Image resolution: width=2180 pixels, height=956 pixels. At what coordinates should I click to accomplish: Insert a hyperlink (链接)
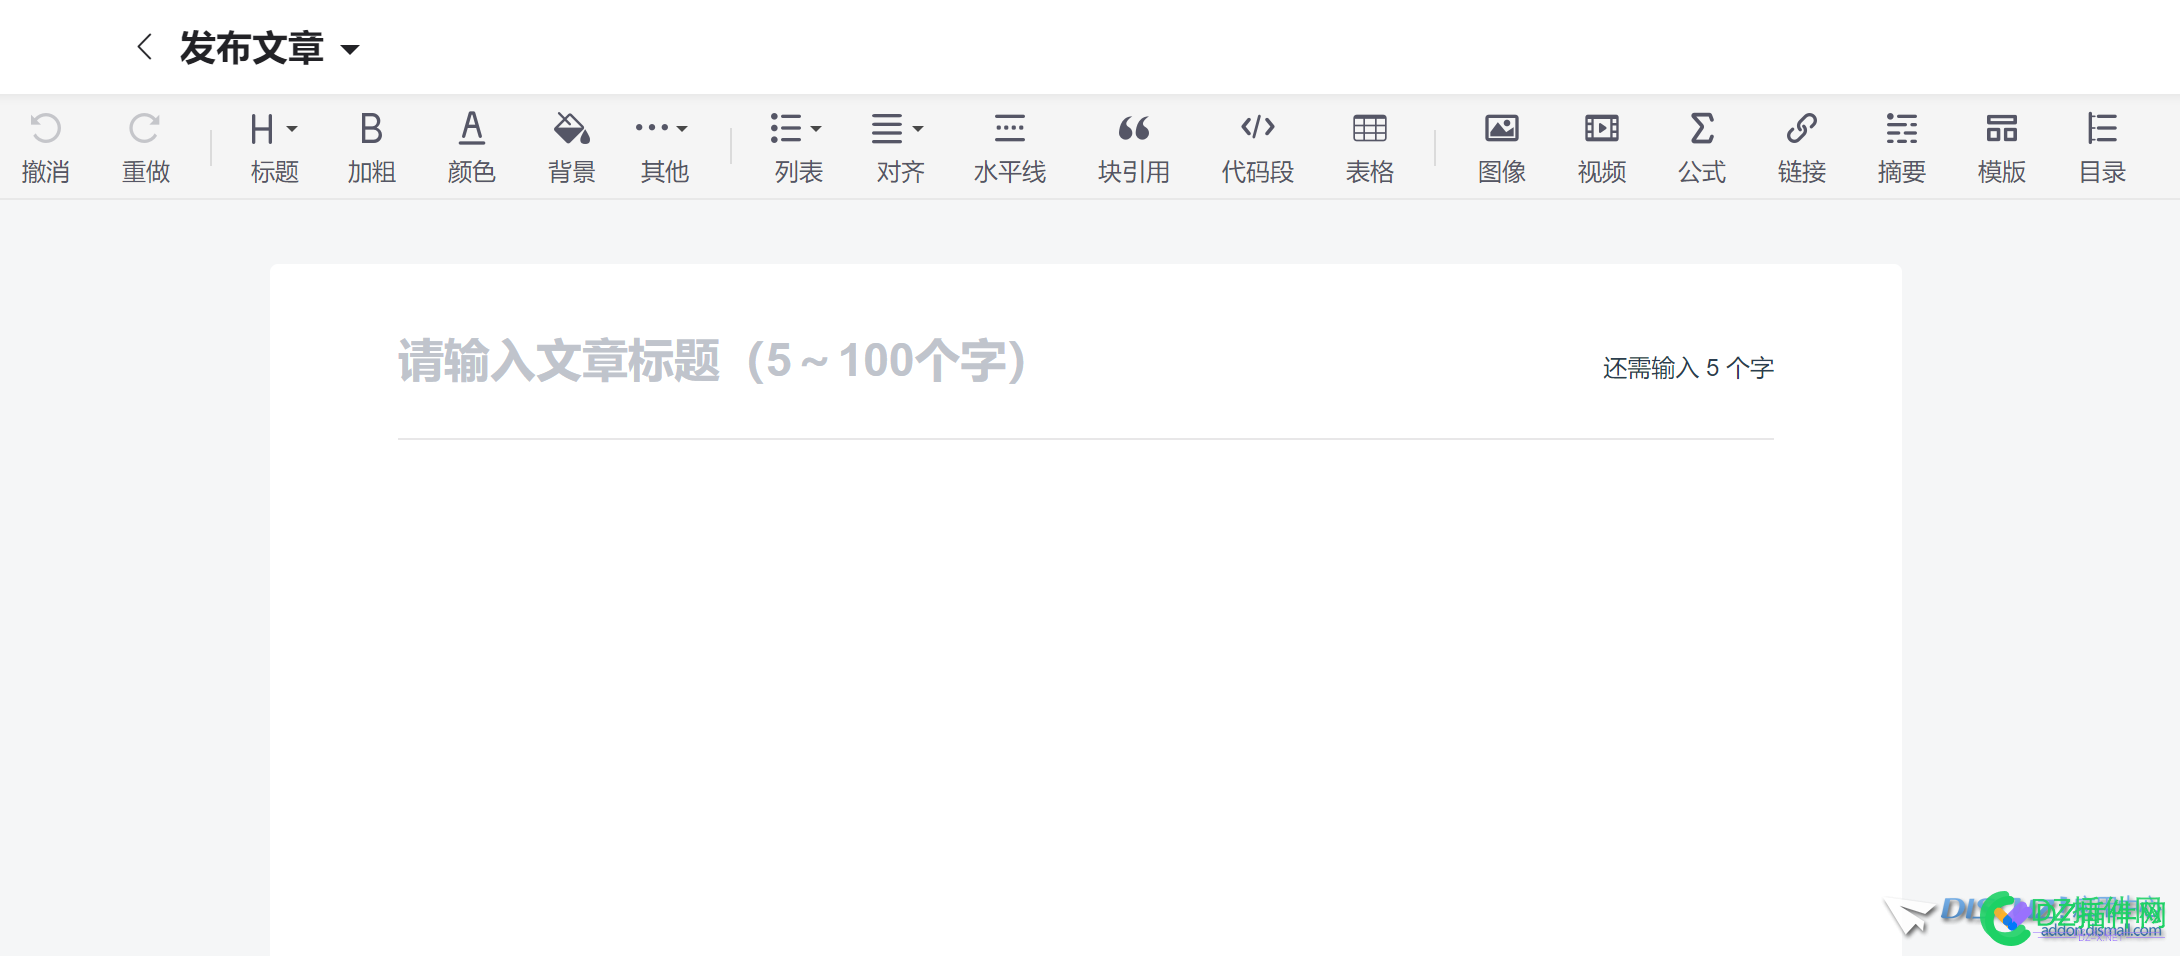(x=1801, y=145)
